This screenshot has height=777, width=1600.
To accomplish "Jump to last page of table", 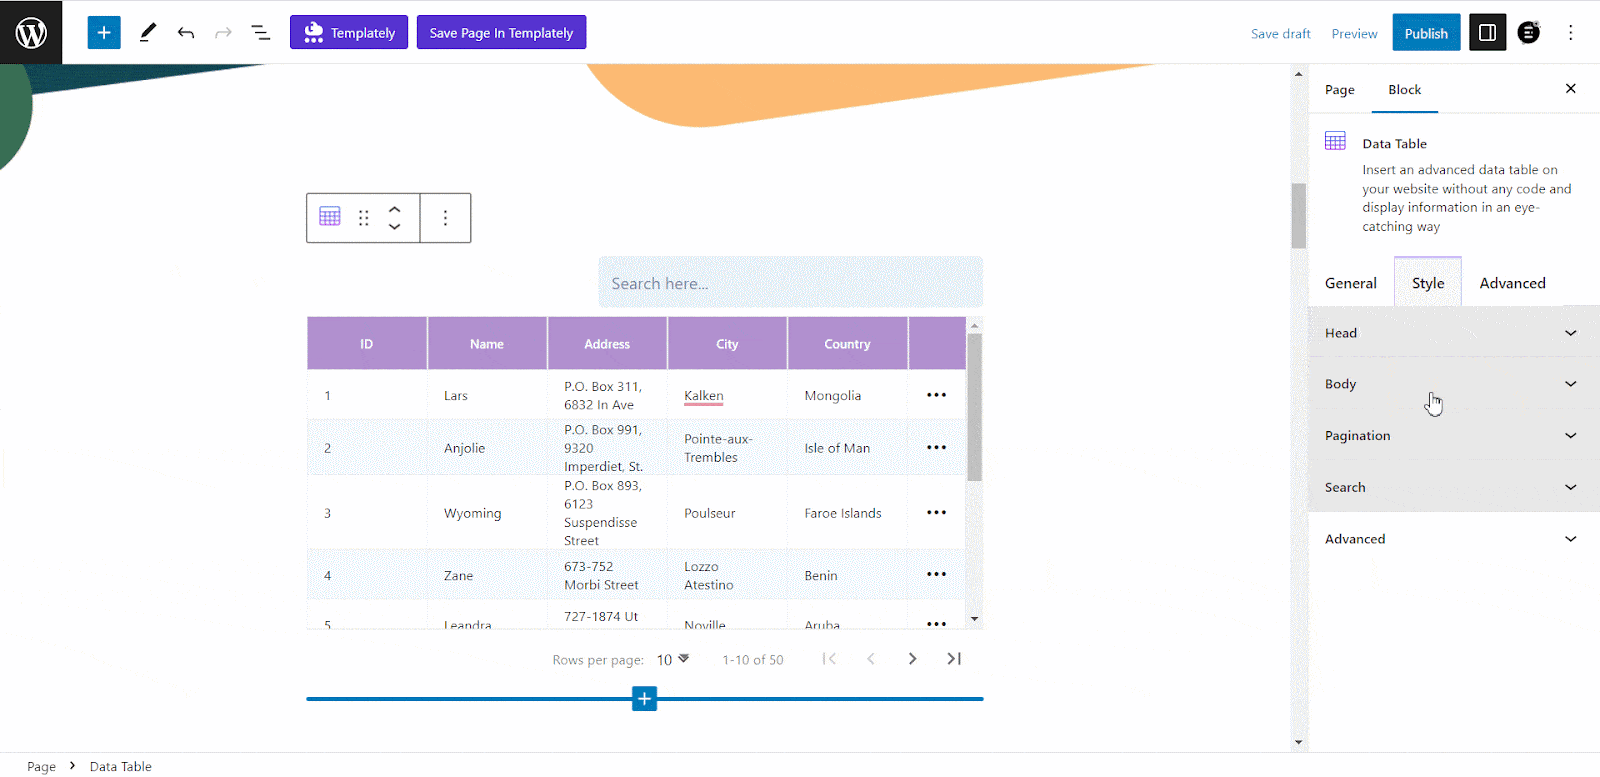I will tap(954, 659).
